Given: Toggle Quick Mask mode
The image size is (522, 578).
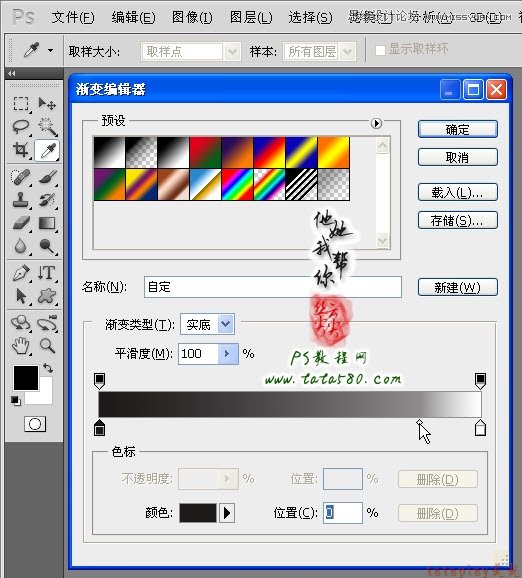Looking at the screenshot, I should click(35, 424).
